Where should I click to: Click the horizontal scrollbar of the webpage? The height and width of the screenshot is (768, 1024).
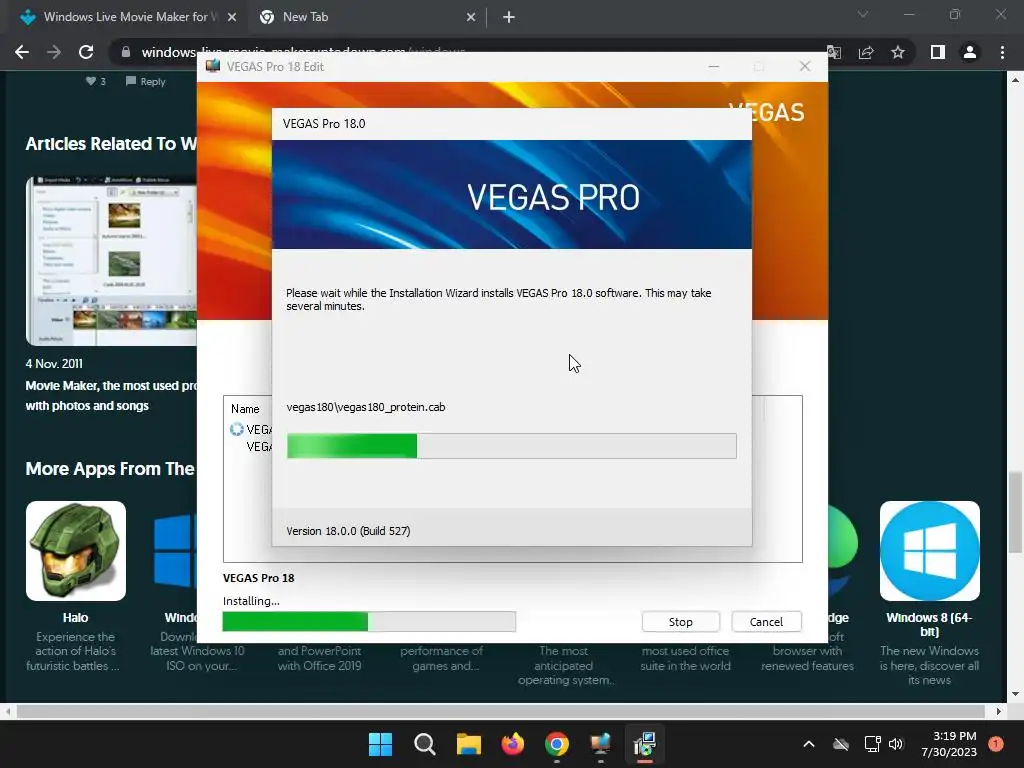click(500, 711)
